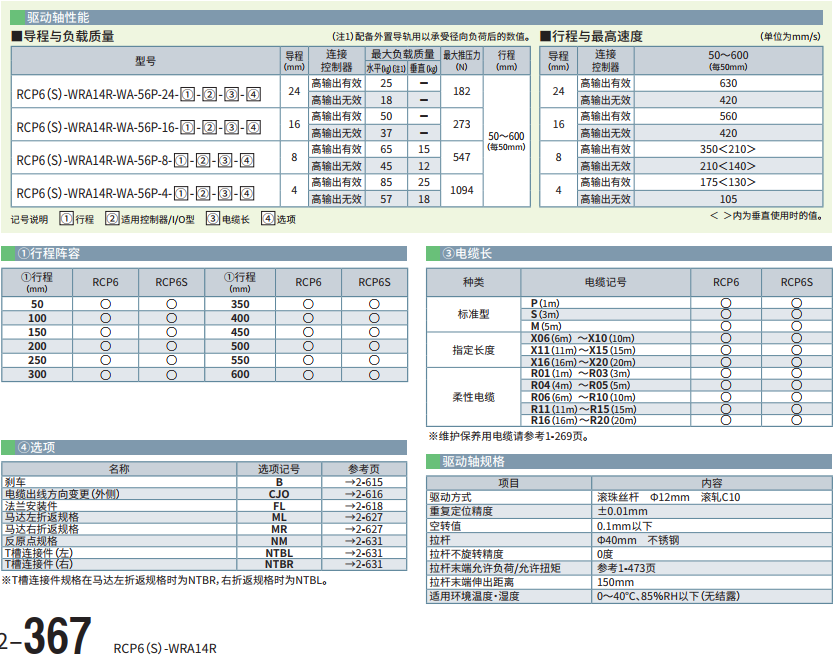836x656 pixels.
Task: Click the 柔性电缆 category cell
Action: click(473, 397)
